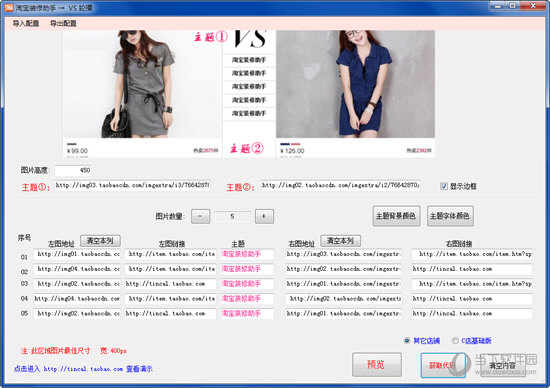Click row 05 主题 text field
Screen dimensions: 550x388
coord(247,314)
